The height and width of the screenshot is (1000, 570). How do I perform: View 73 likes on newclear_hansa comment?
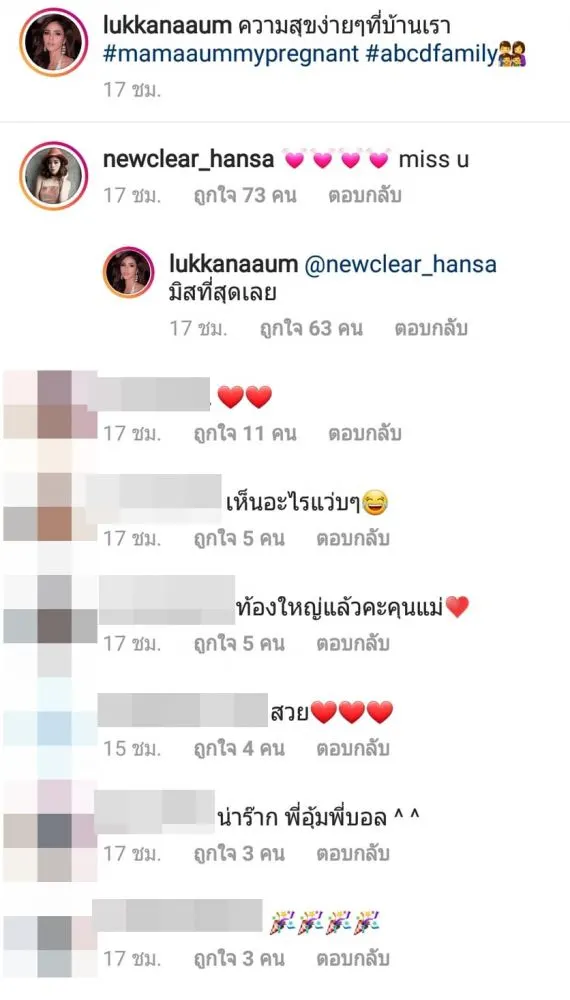245,195
